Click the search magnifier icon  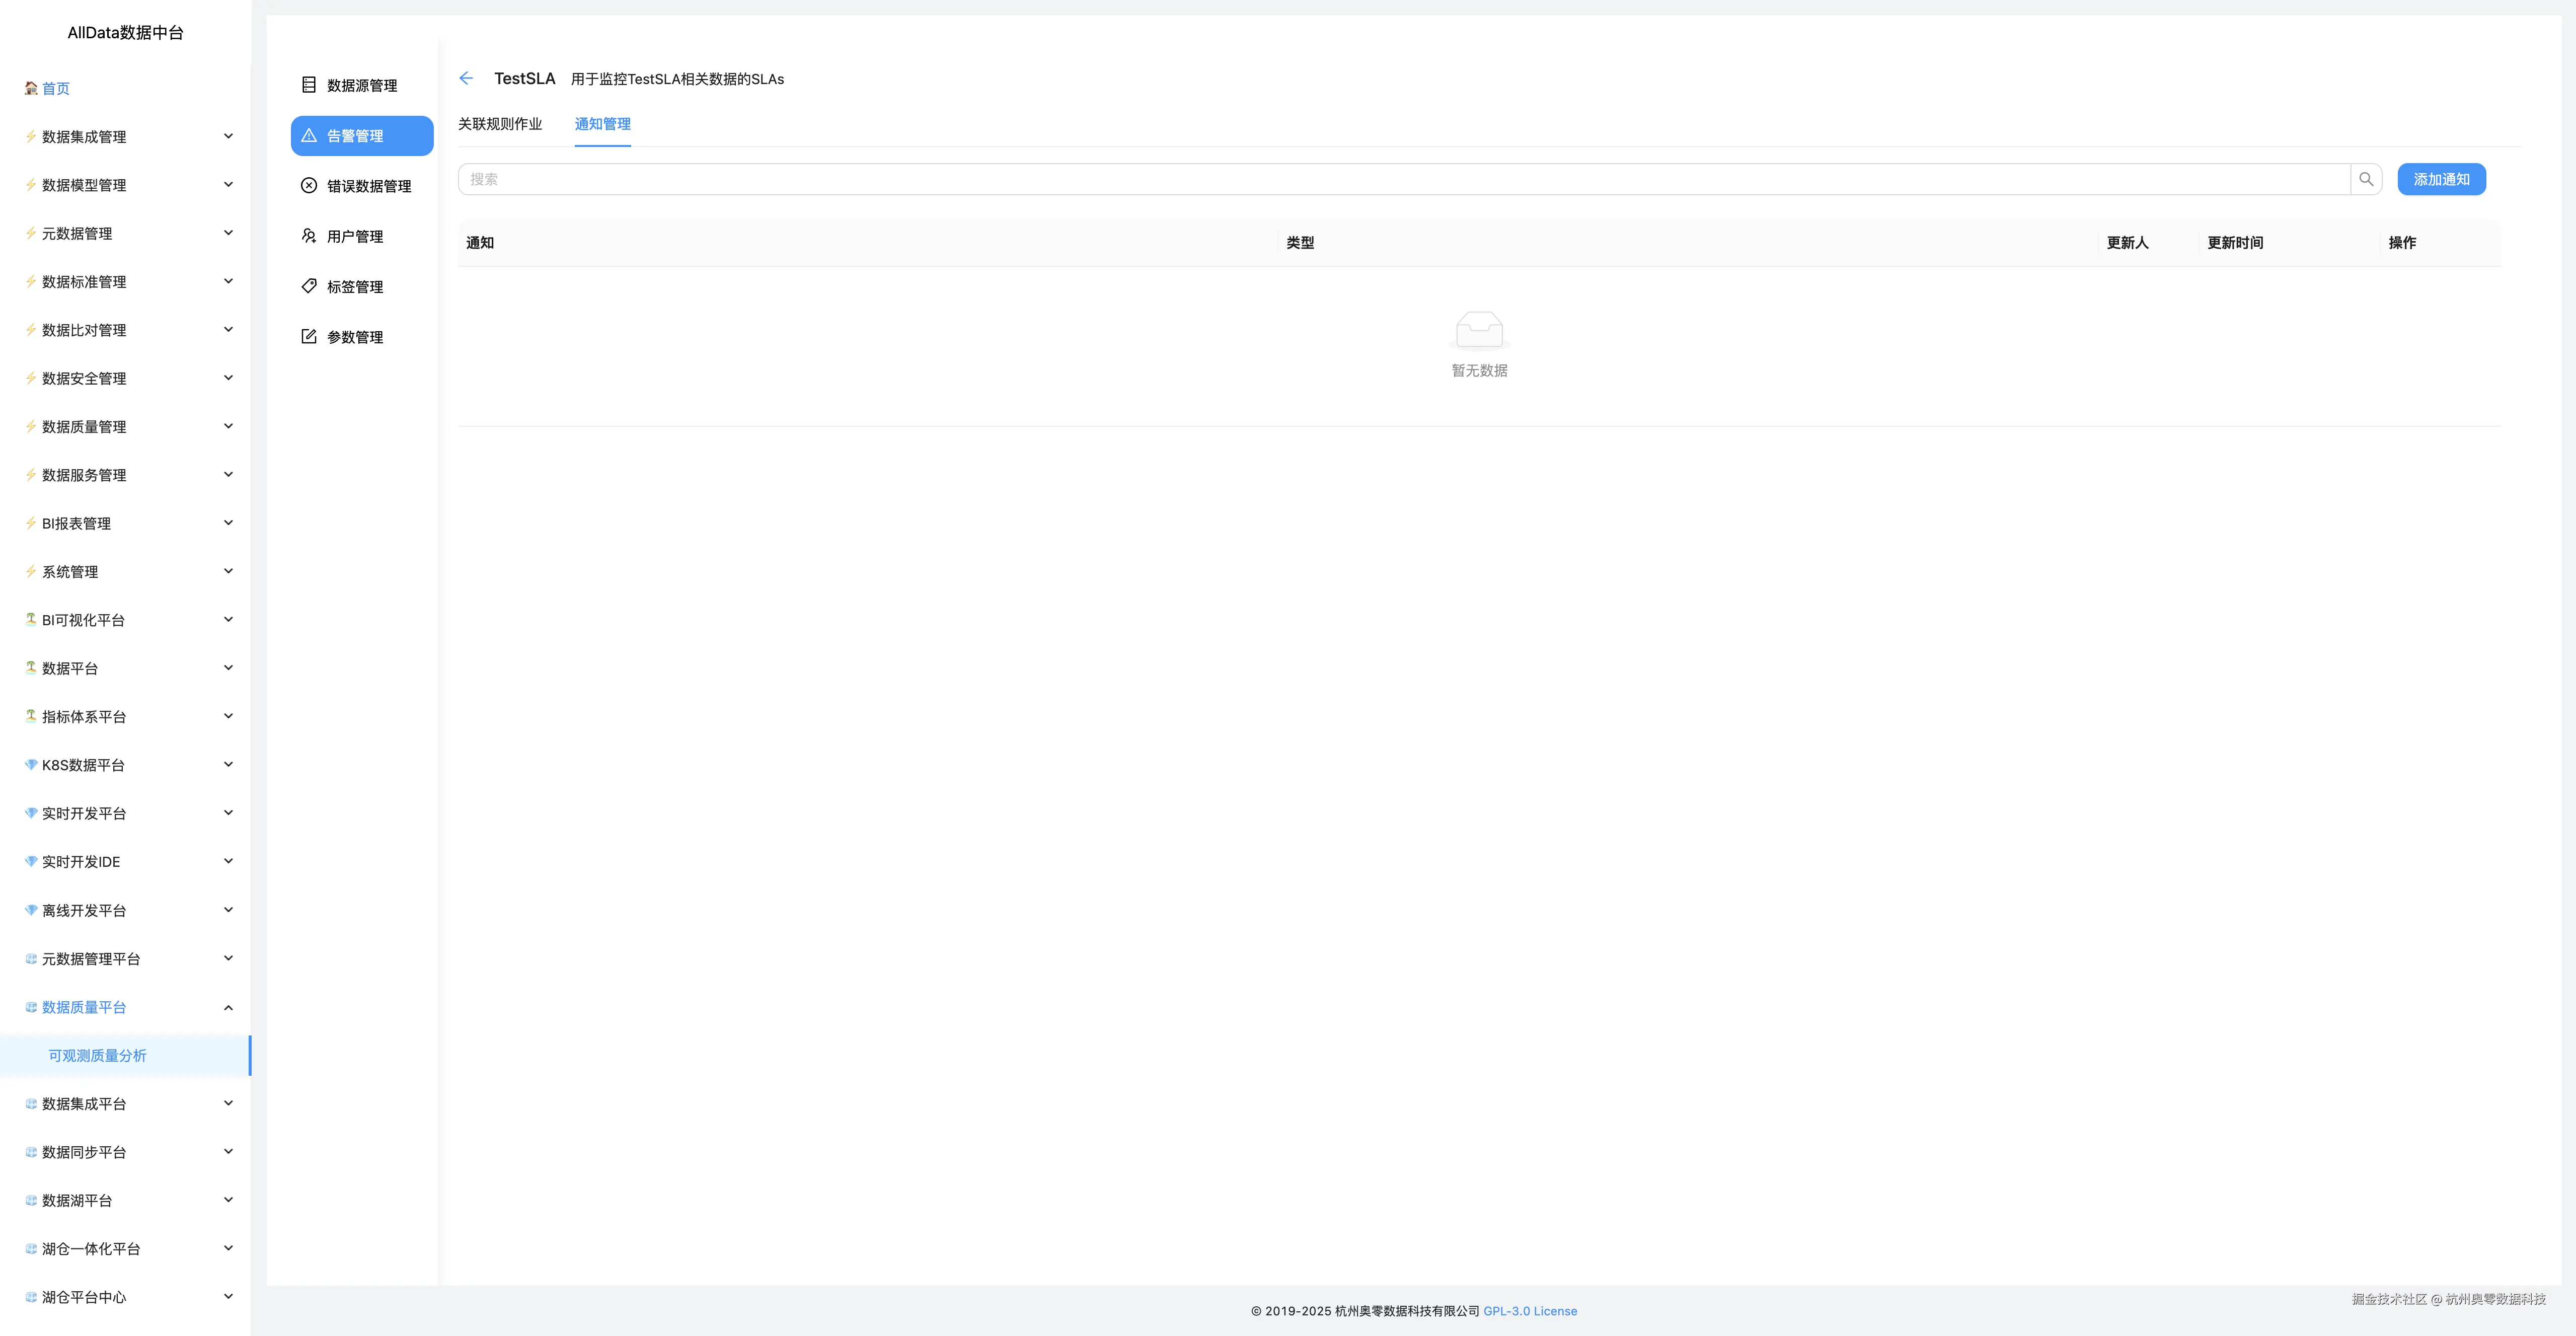tap(2366, 179)
